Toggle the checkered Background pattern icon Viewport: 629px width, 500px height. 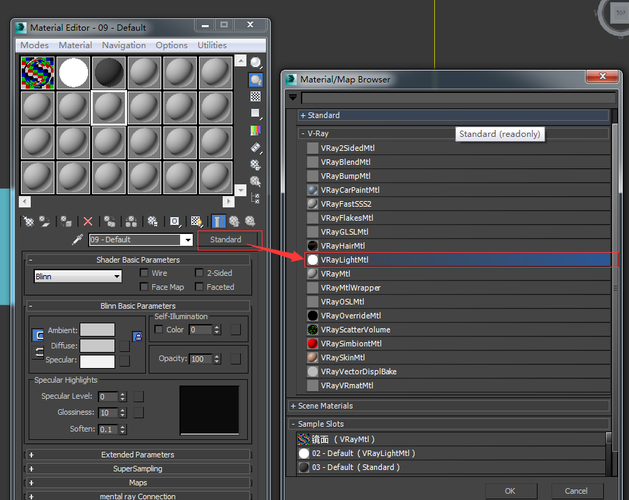pos(255,96)
